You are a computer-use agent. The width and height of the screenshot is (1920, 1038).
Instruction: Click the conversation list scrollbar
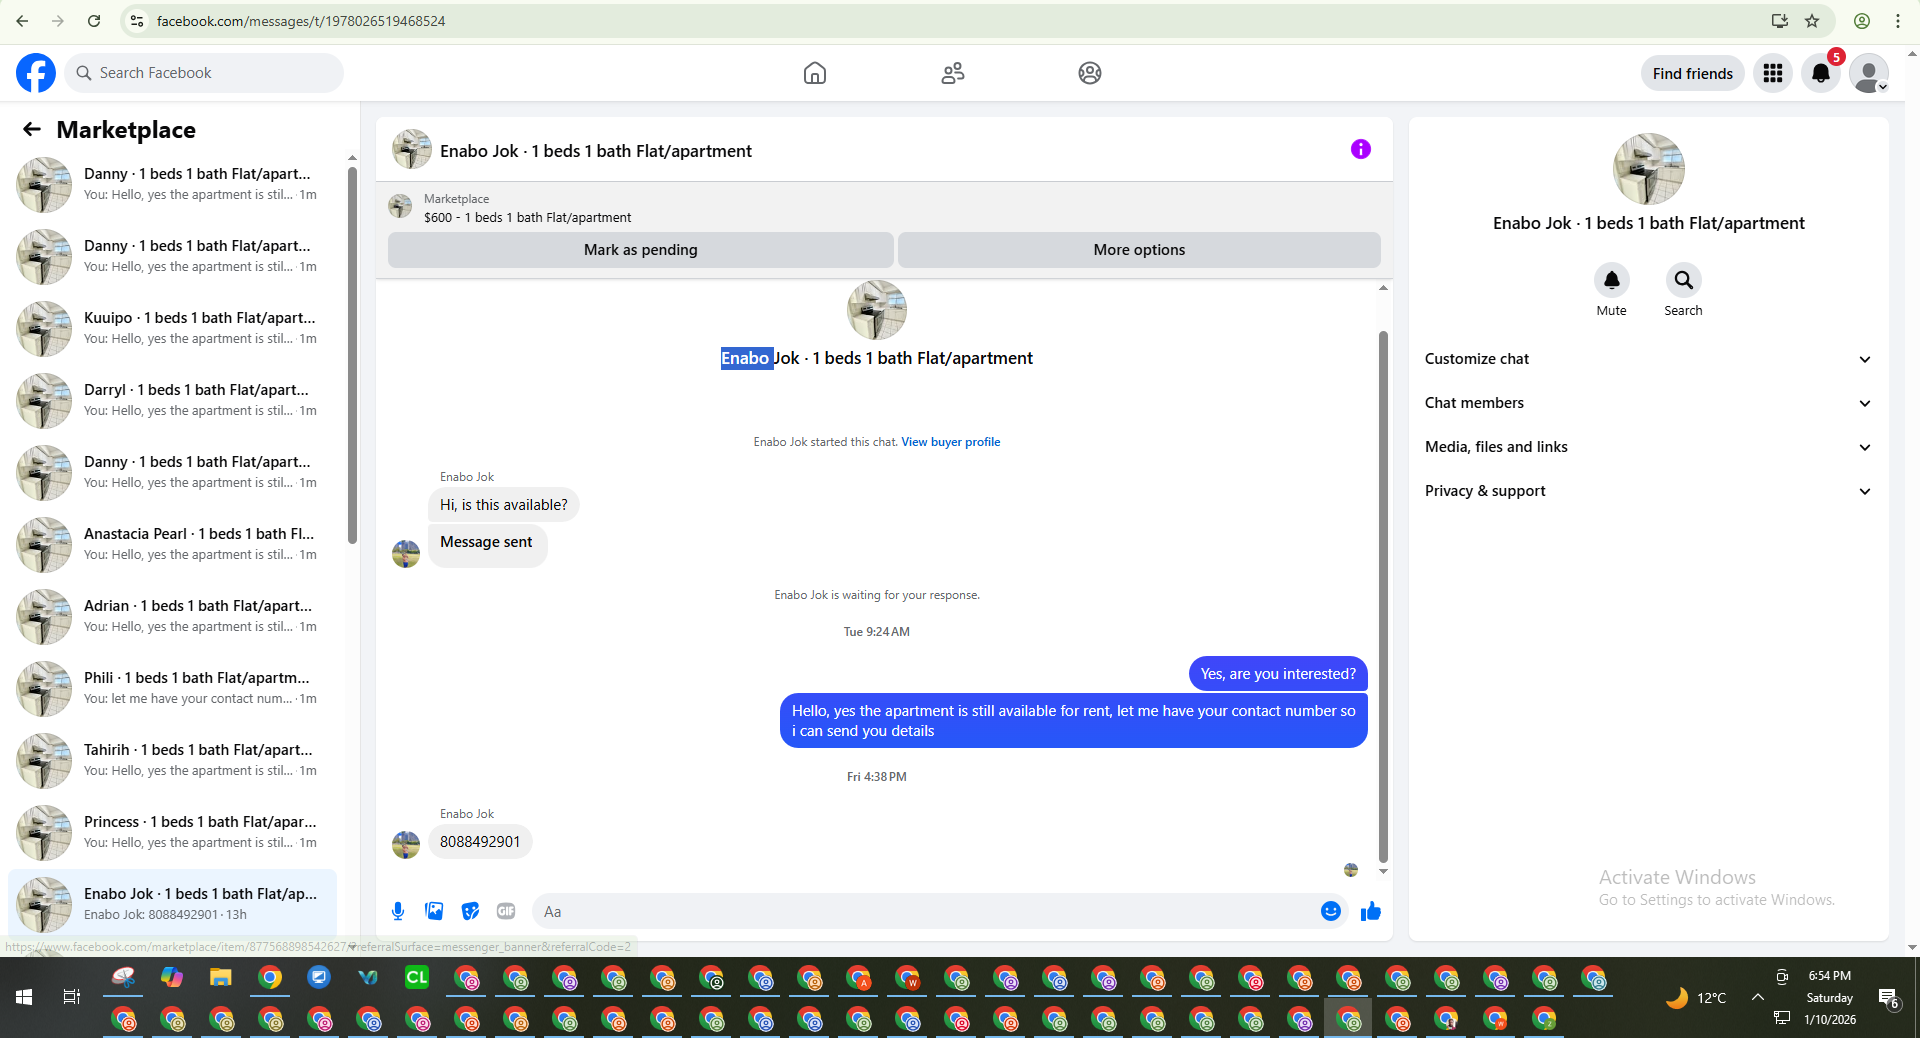click(x=352, y=355)
